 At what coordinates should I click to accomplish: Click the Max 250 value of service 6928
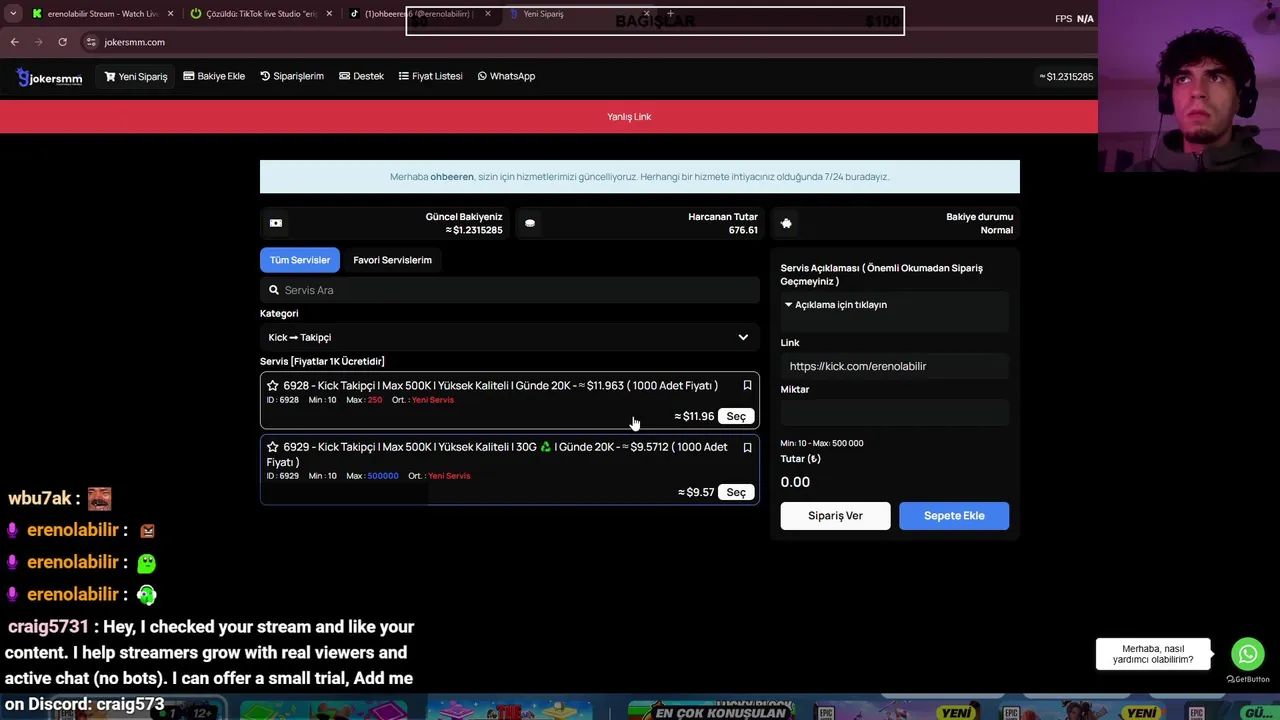pyautogui.click(x=375, y=400)
